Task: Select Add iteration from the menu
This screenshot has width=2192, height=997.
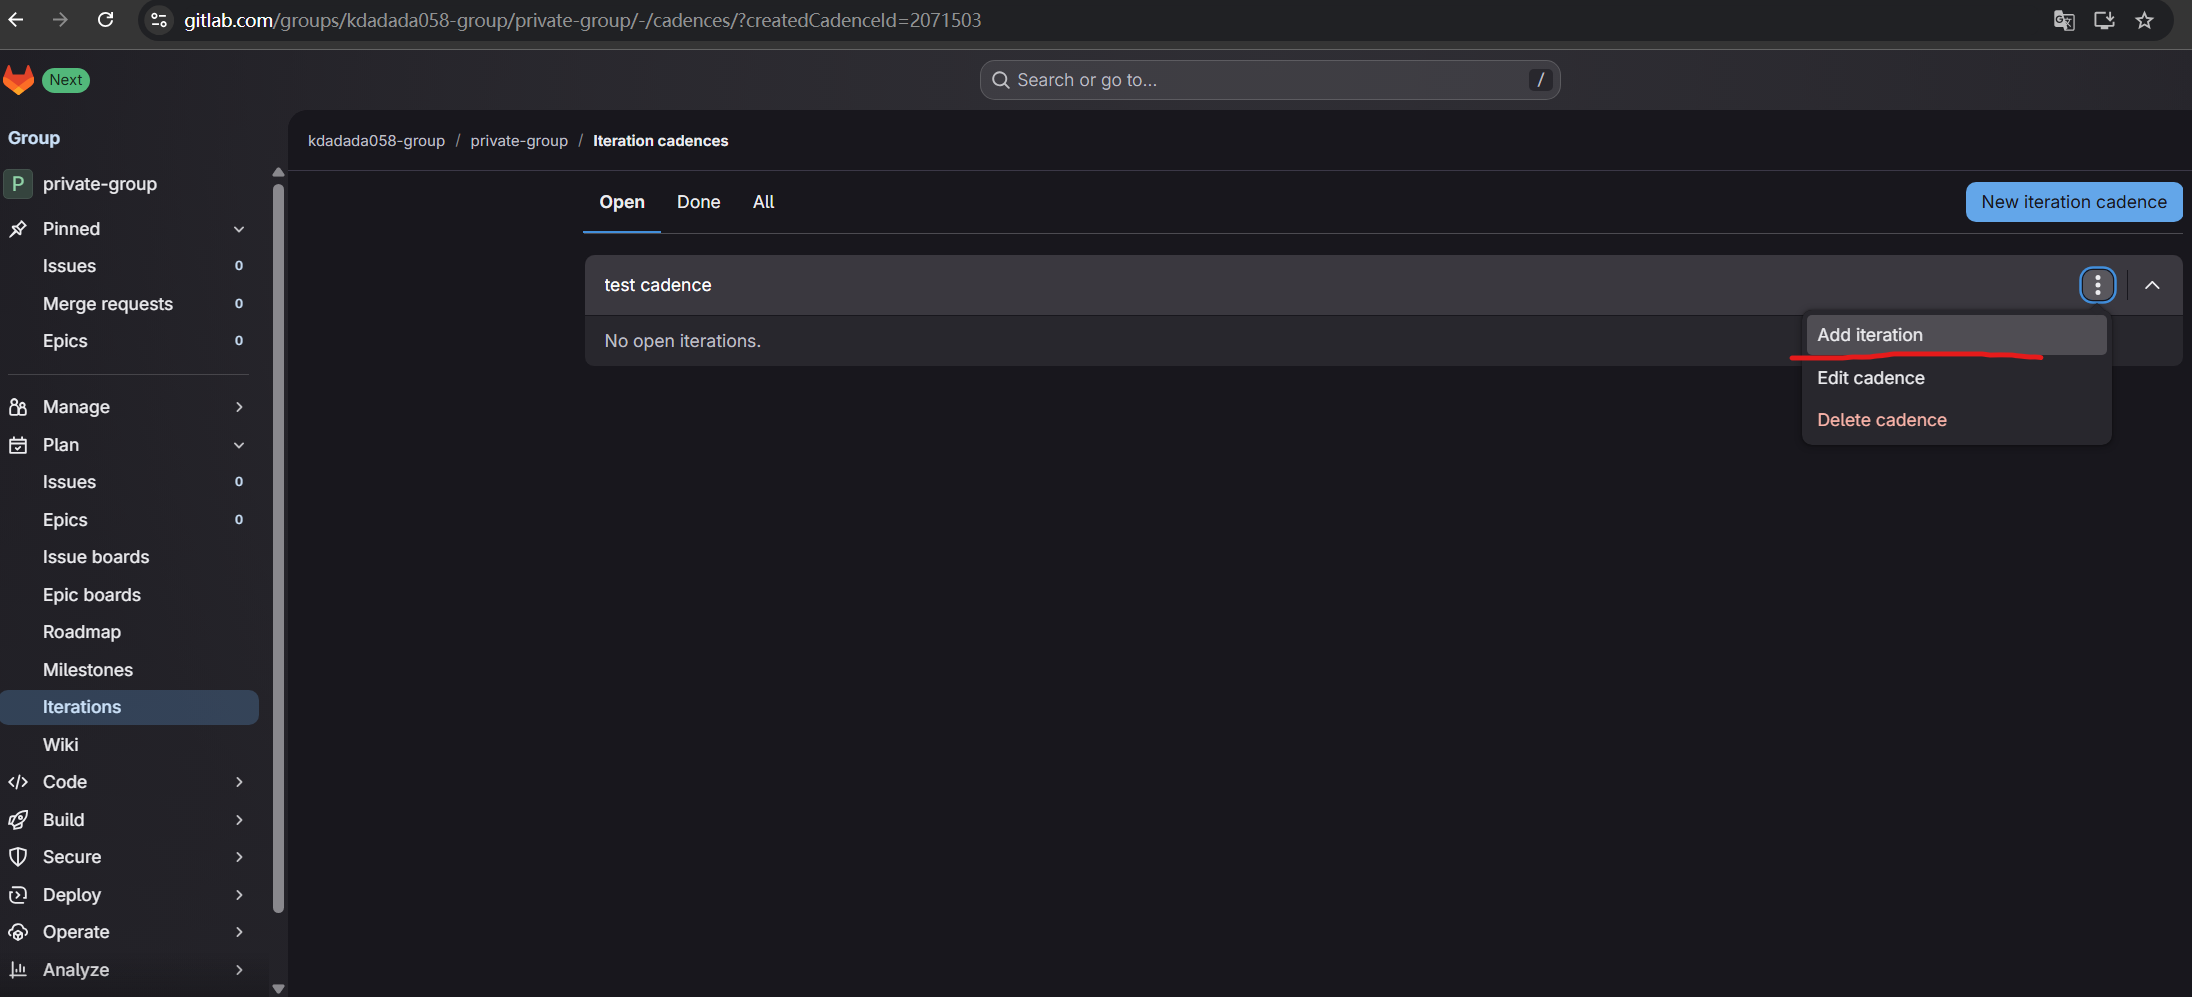Action: coord(1869,335)
